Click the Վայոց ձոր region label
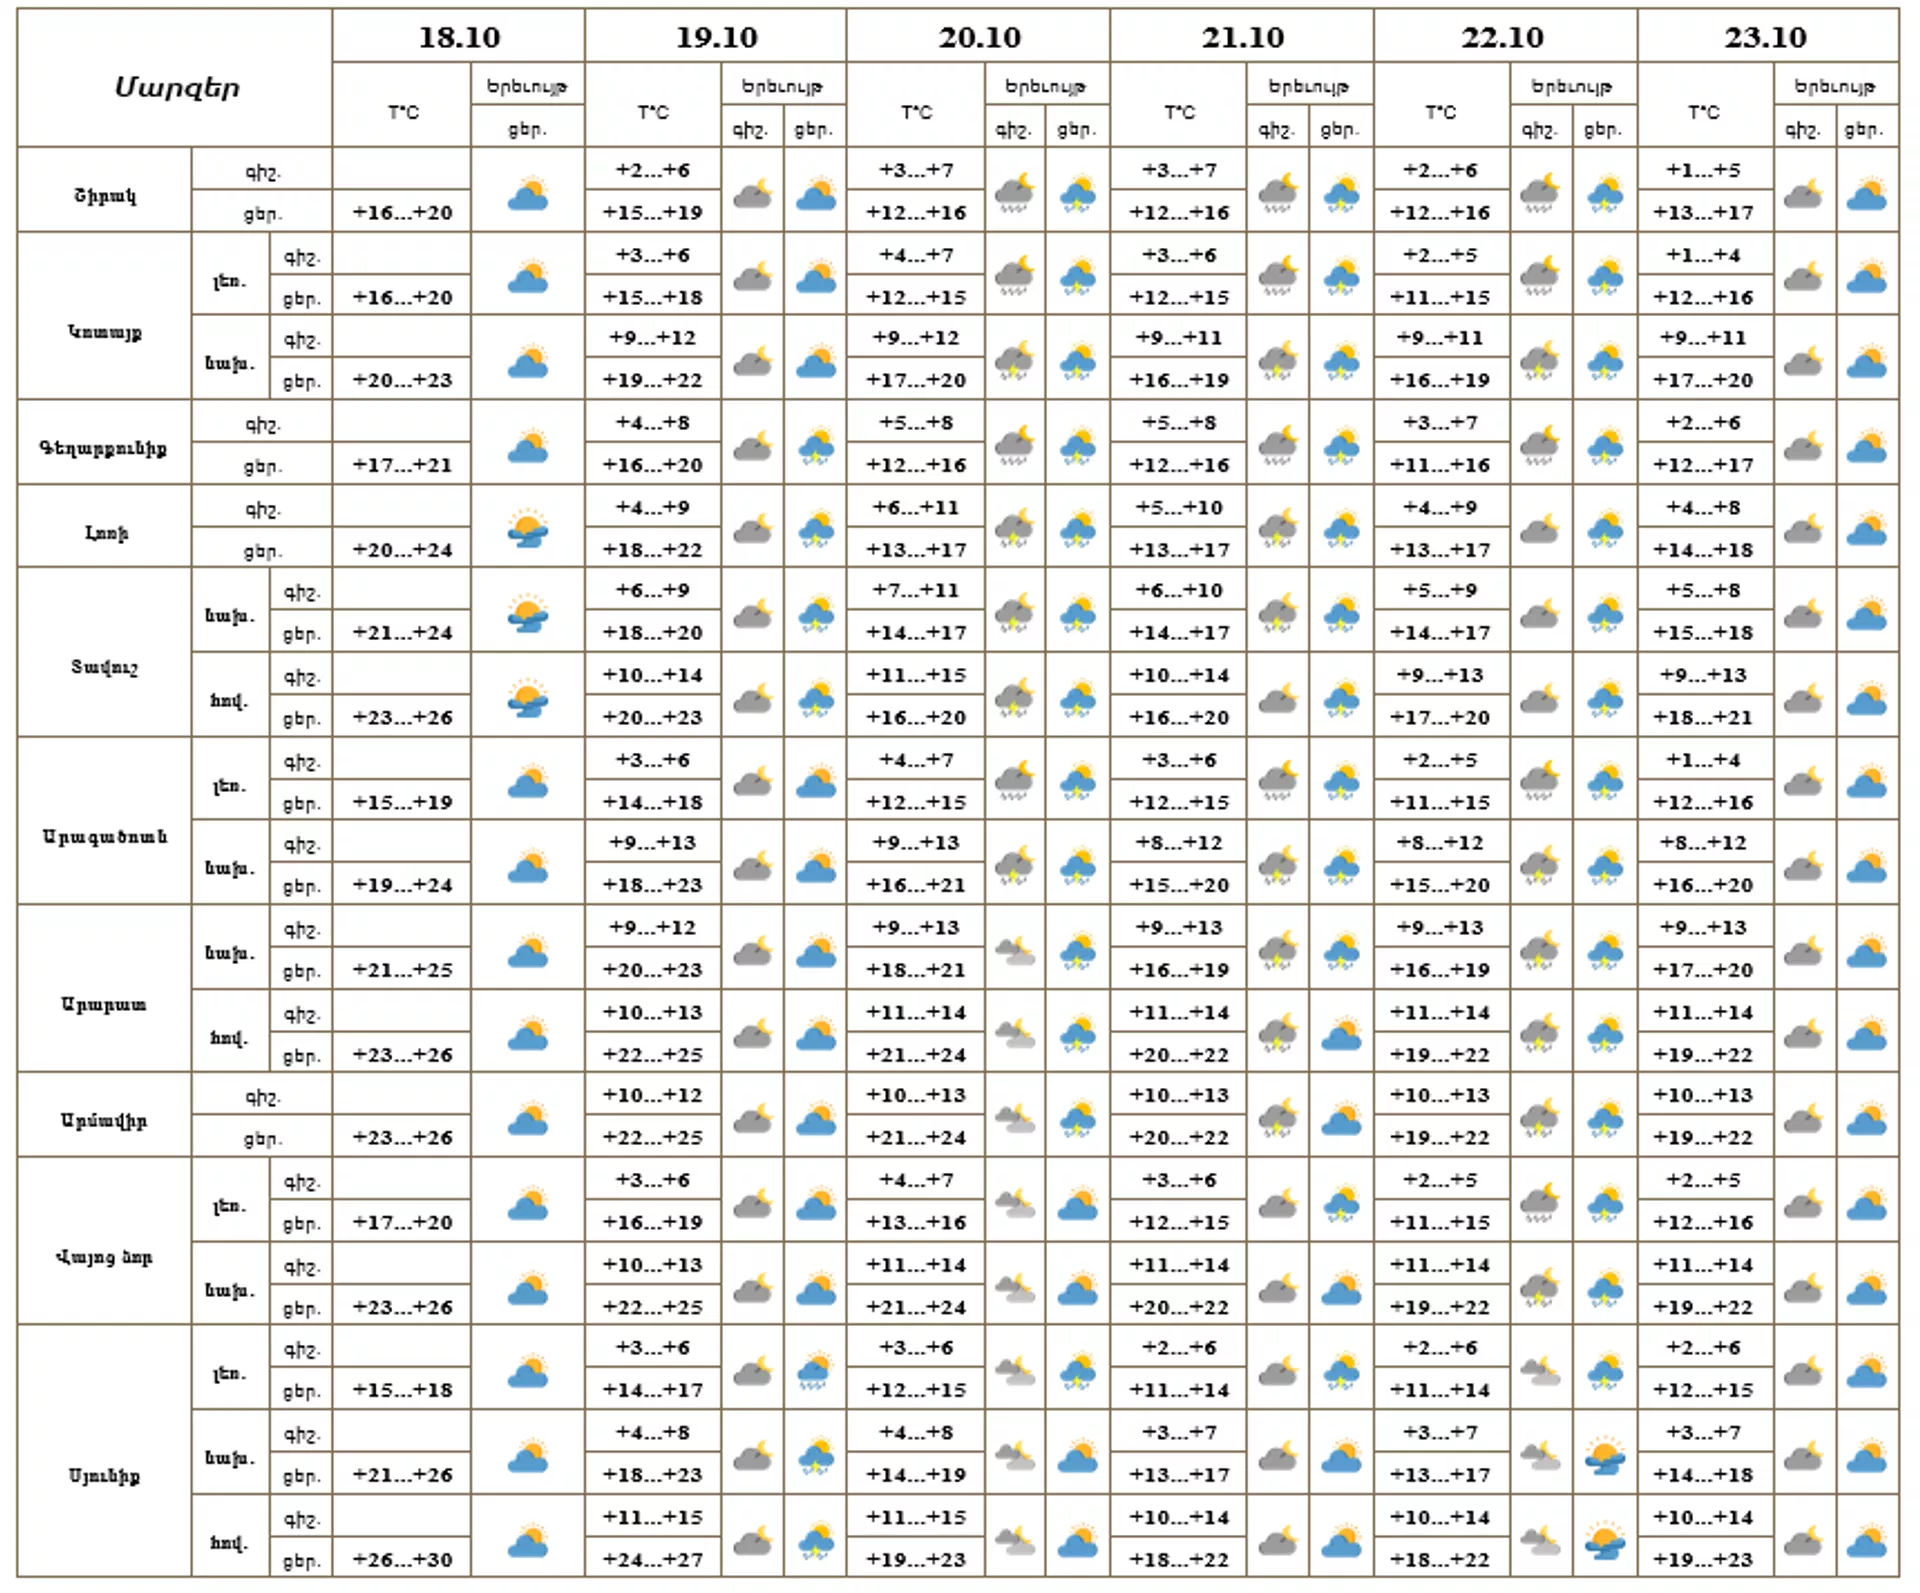1920x1593 pixels. point(104,1257)
